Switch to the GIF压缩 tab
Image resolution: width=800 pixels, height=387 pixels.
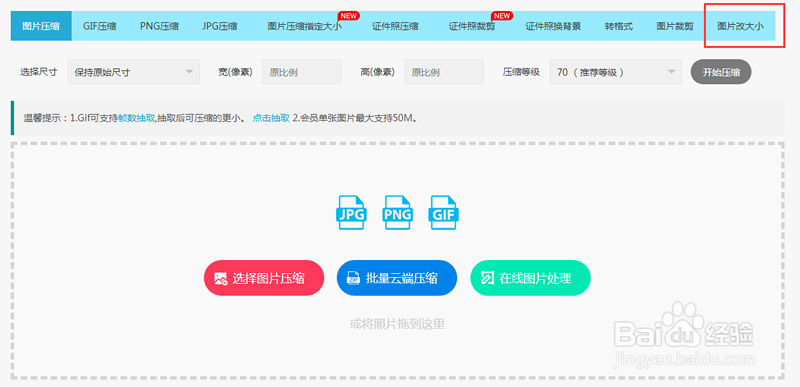pyautogui.click(x=99, y=26)
